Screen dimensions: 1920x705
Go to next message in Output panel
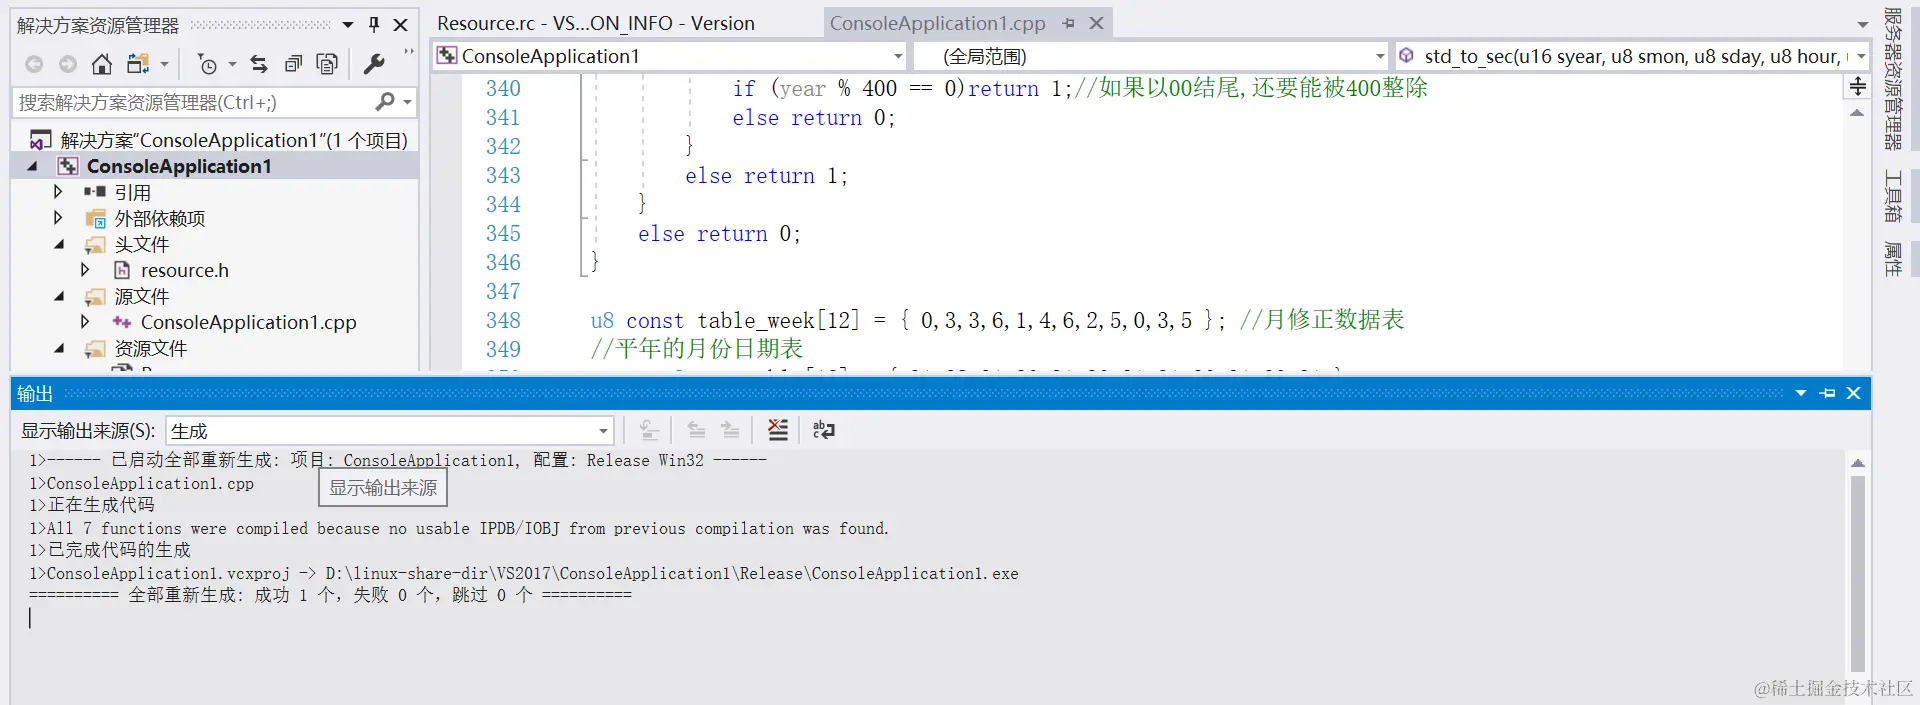click(x=730, y=430)
